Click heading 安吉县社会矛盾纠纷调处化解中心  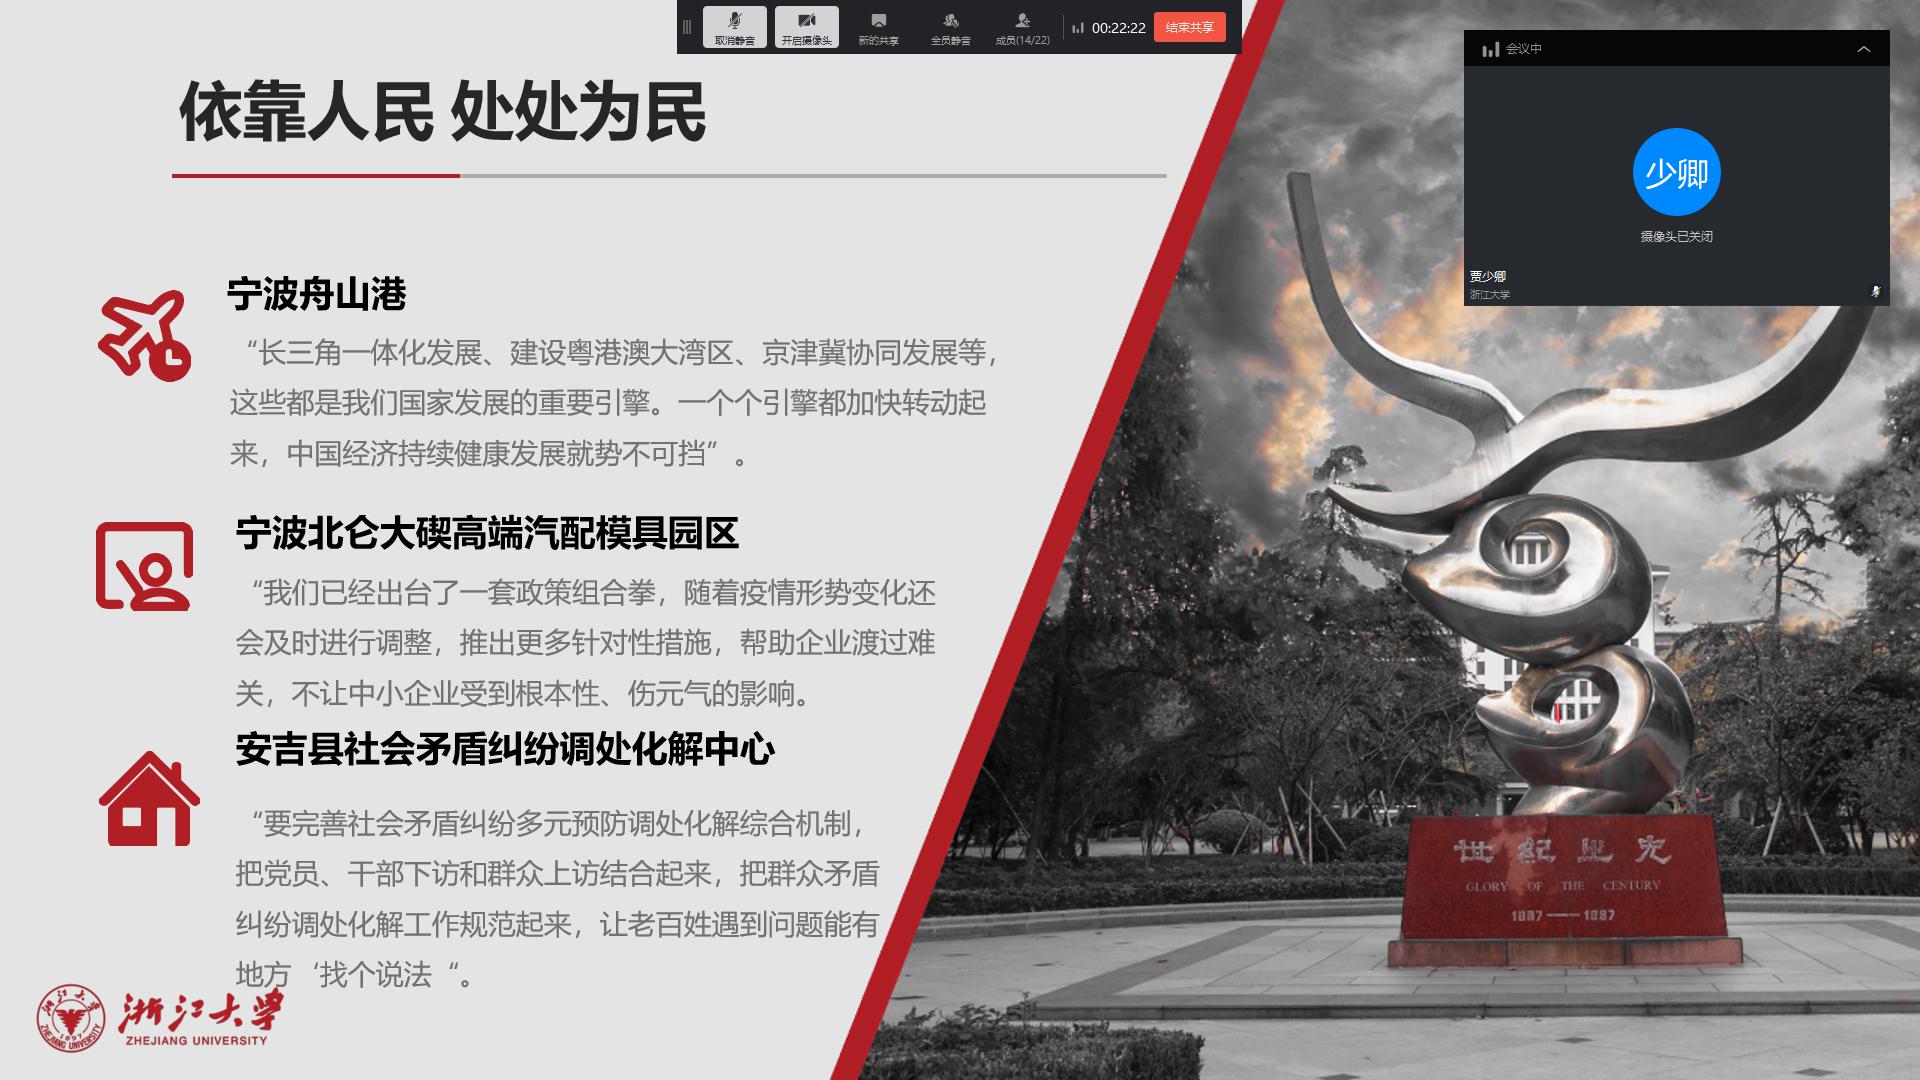(x=505, y=749)
